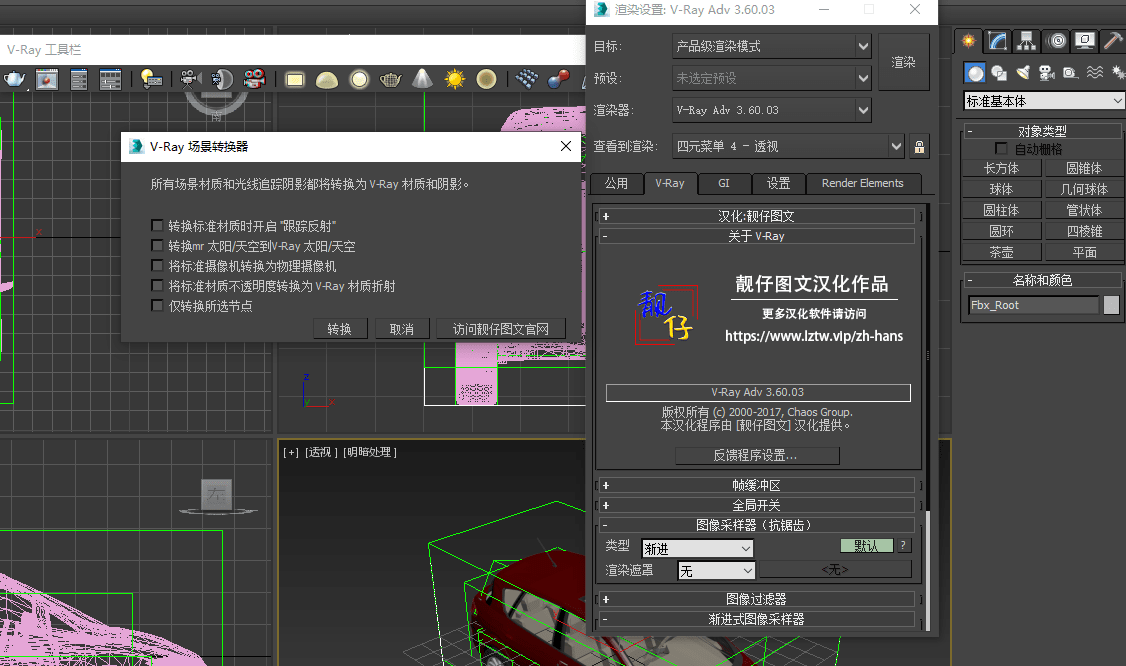Open the 渲染遮罩 dropdown
This screenshot has height=666, width=1126.
pos(717,570)
